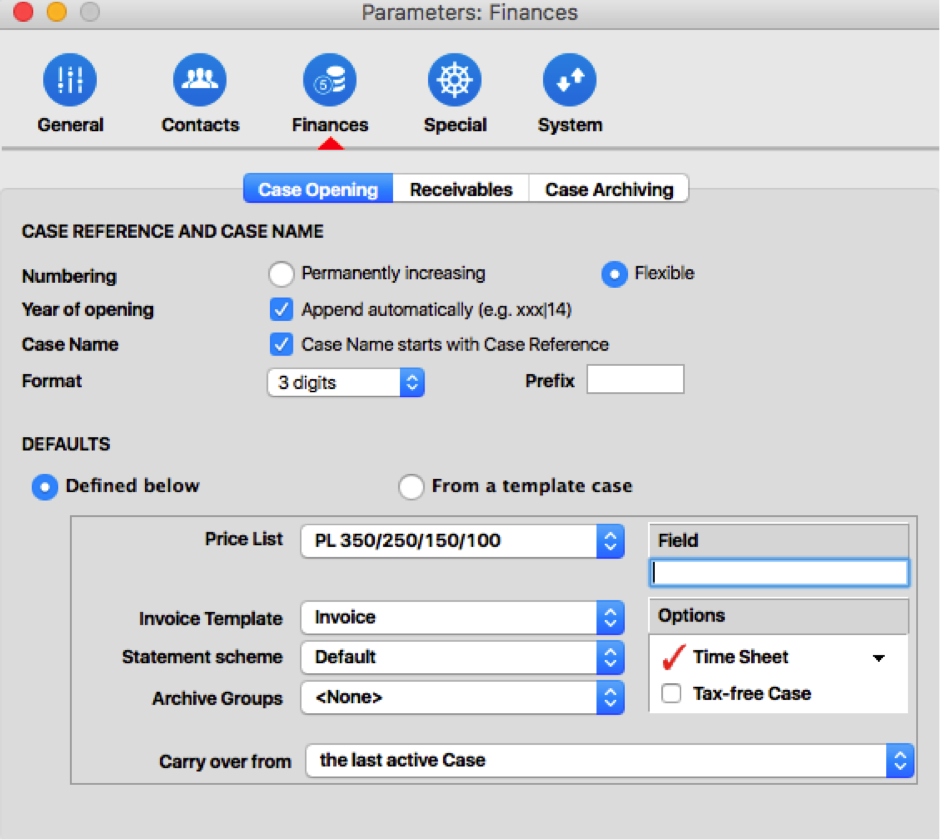Click inside the Prefix input field
The width and height of the screenshot is (940, 840).
(x=635, y=379)
